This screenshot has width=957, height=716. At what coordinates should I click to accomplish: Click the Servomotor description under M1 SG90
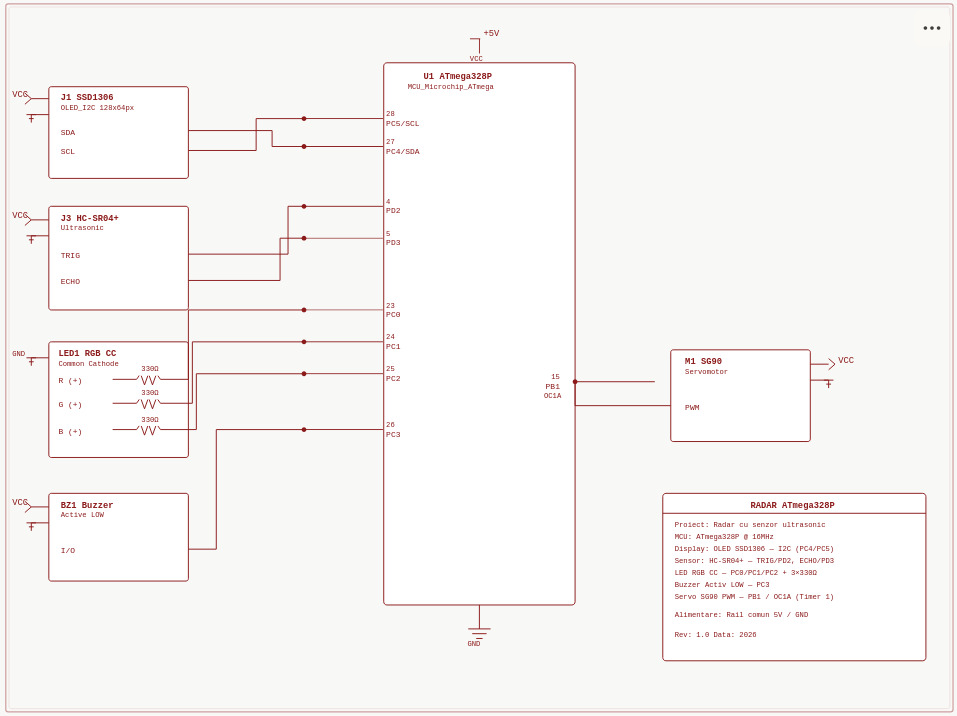[x=706, y=371]
